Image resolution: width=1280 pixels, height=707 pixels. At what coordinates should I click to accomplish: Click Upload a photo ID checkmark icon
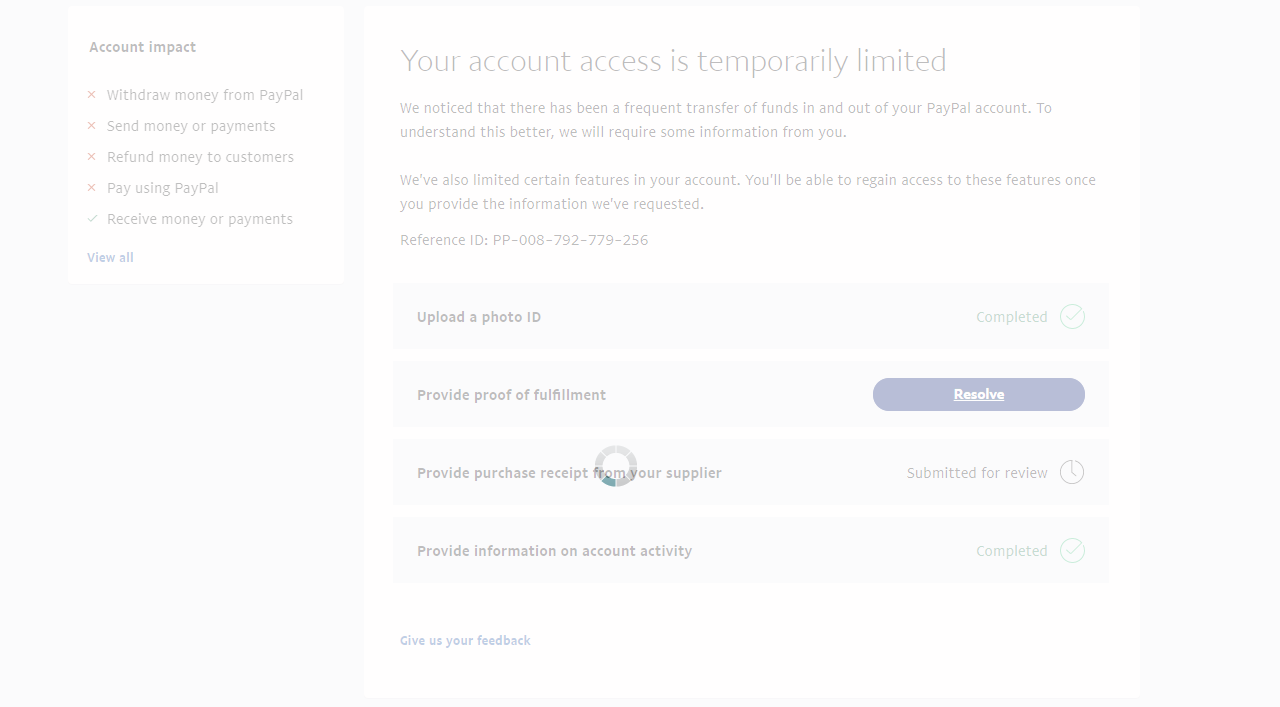(1072, 317)
